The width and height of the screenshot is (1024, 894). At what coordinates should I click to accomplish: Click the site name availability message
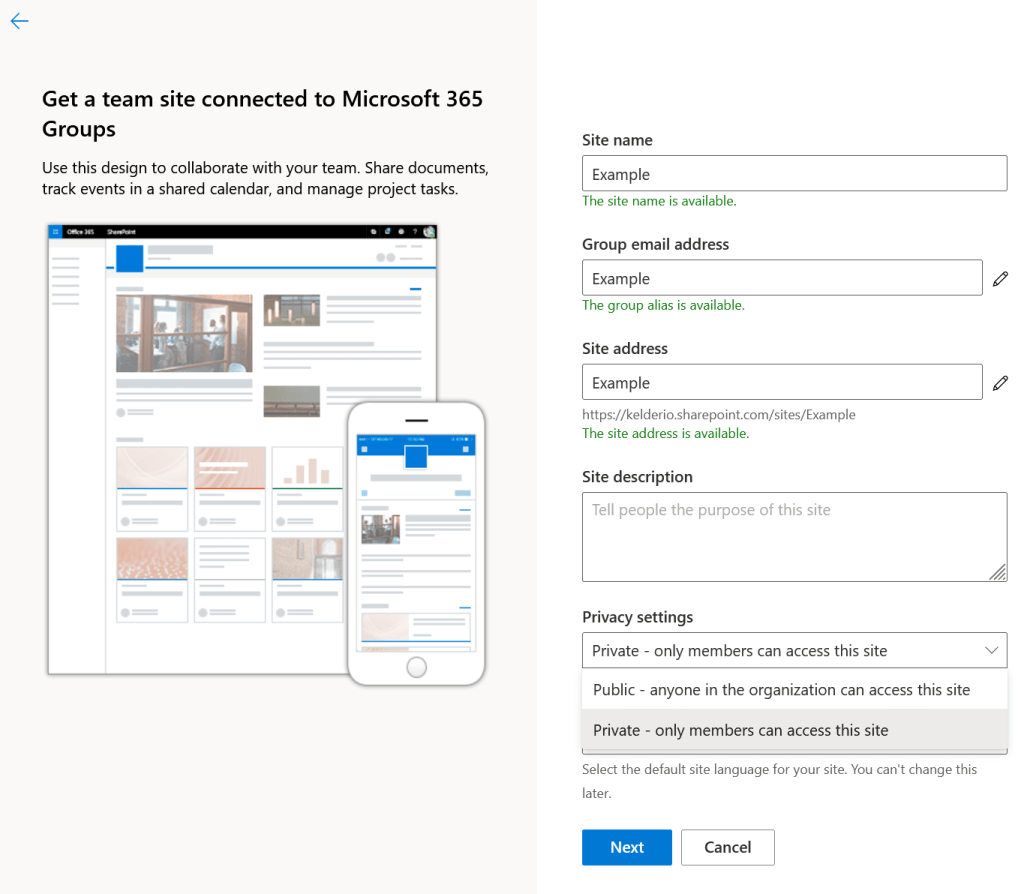[x=659, y=200]
